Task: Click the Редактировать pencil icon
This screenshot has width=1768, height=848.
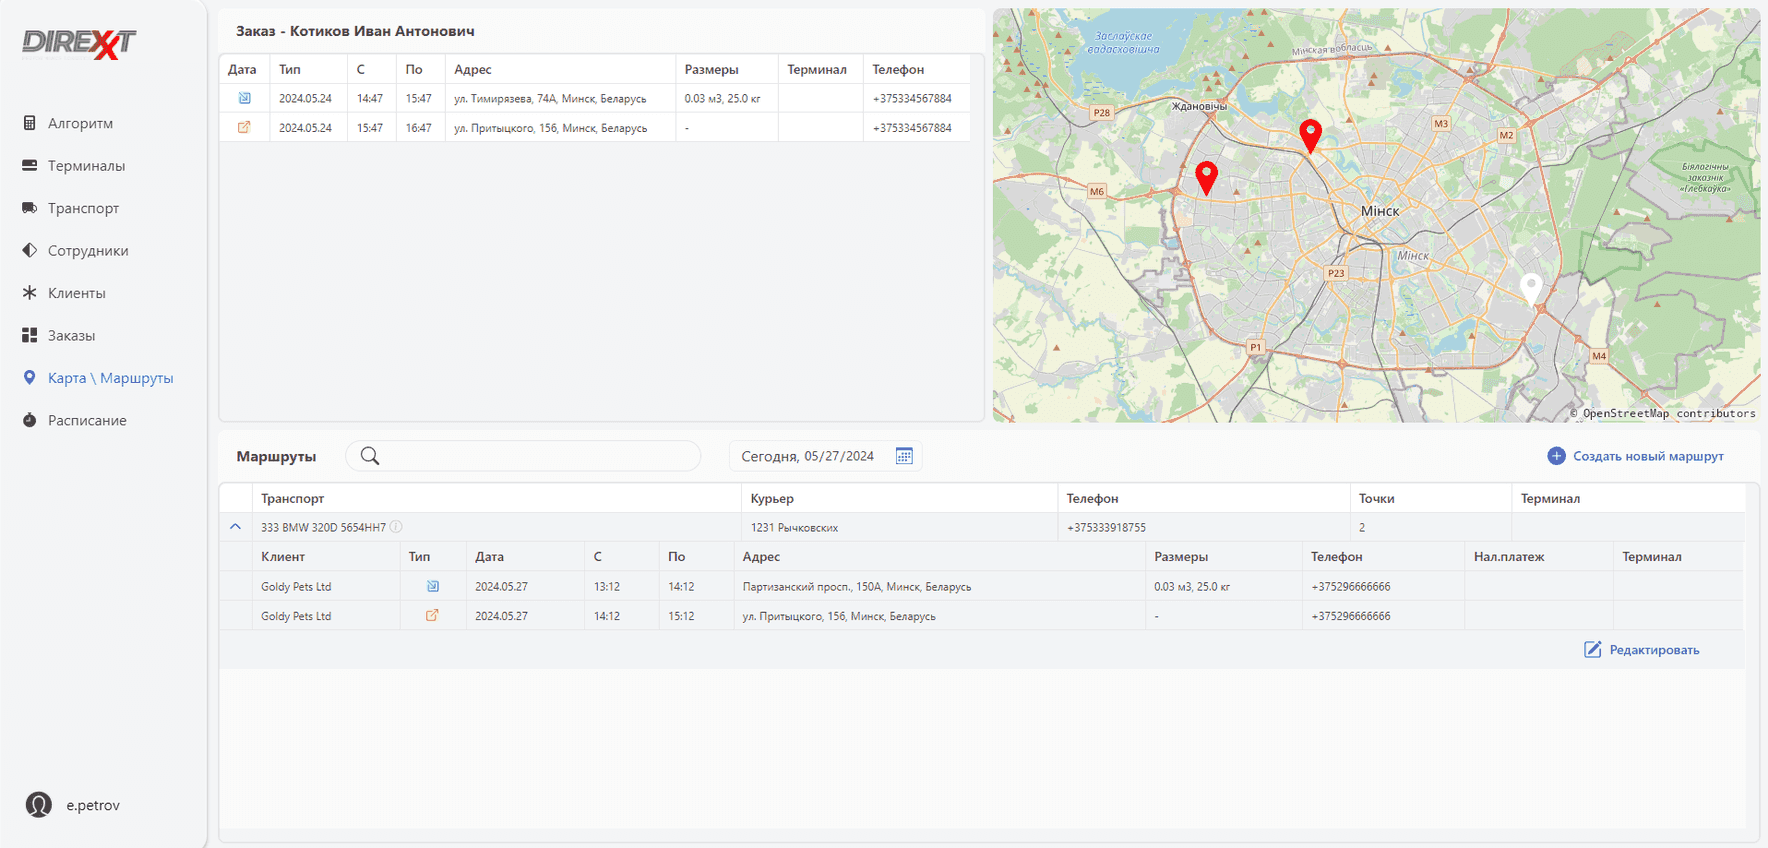Action: 1593,650
